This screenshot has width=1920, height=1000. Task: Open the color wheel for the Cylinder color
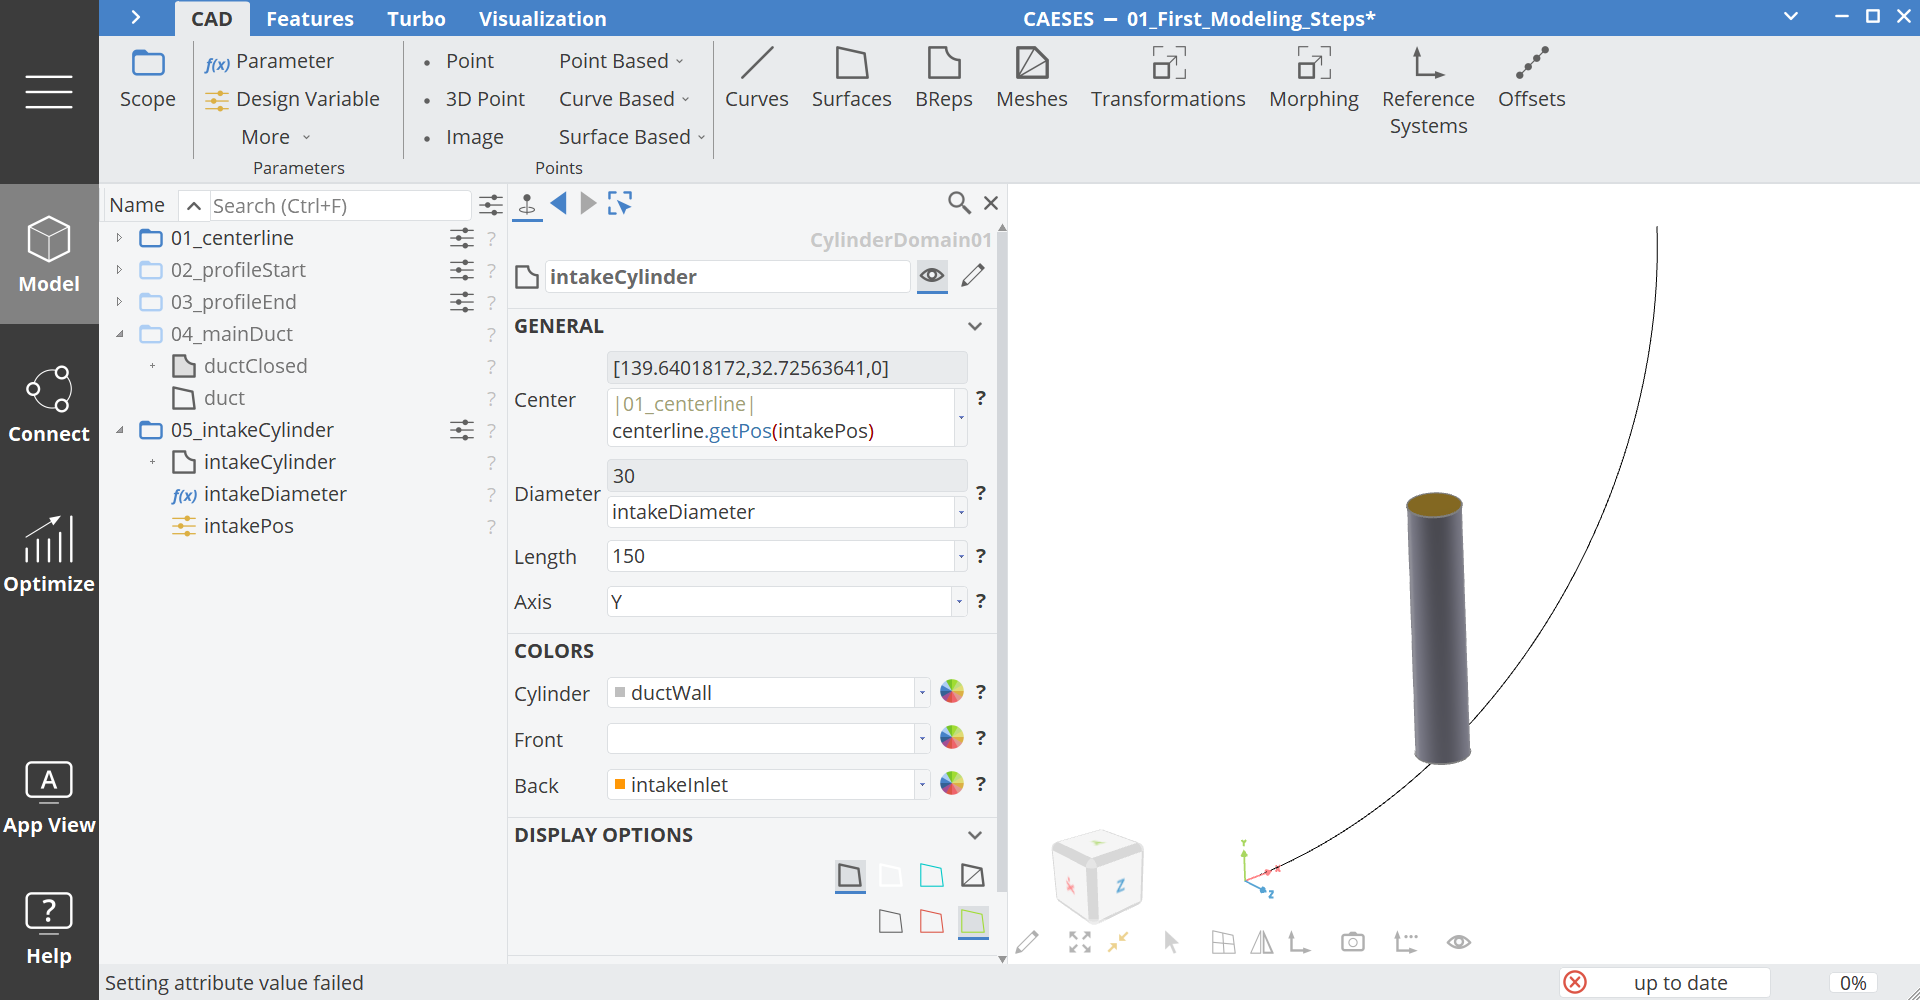tap(950, 691)
